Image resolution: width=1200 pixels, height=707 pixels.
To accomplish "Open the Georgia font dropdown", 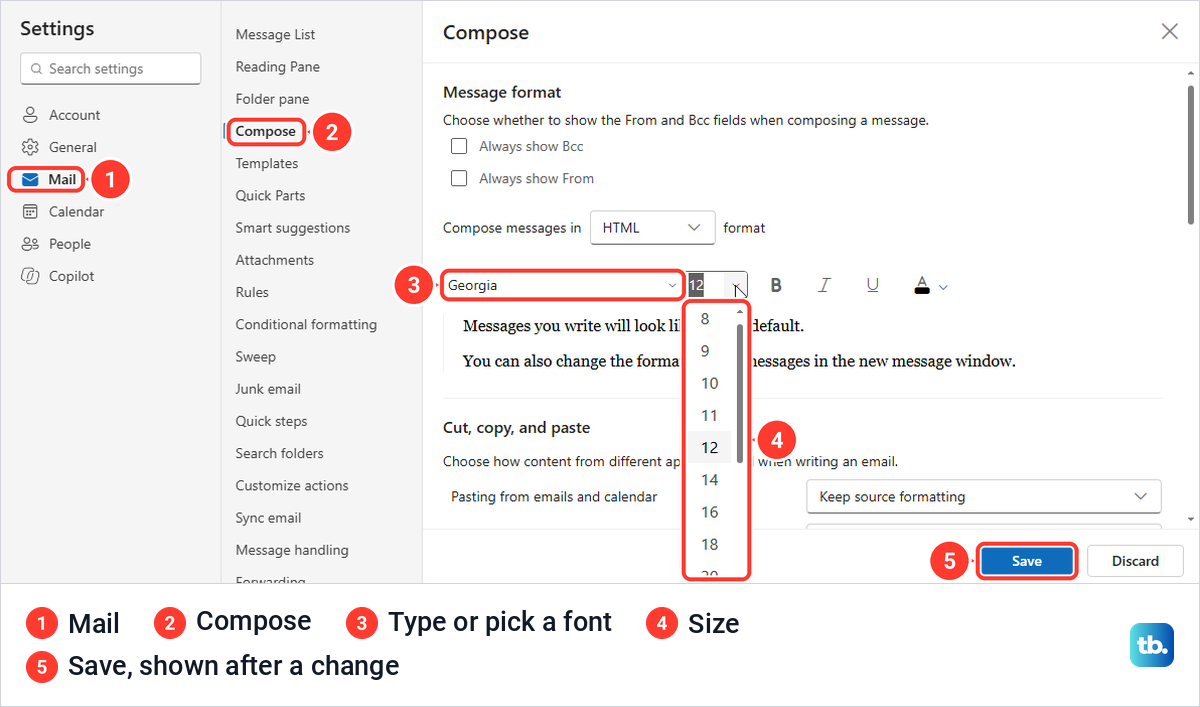I will click(x=562, y=285).
